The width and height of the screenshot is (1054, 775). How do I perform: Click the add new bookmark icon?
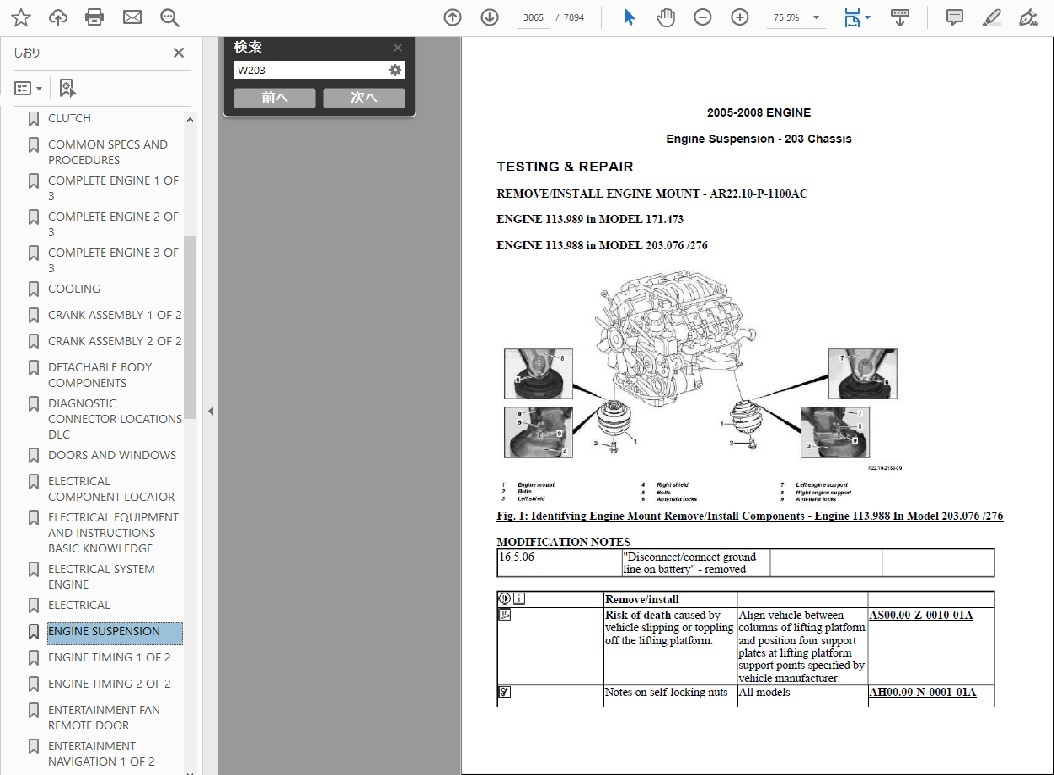67,88
